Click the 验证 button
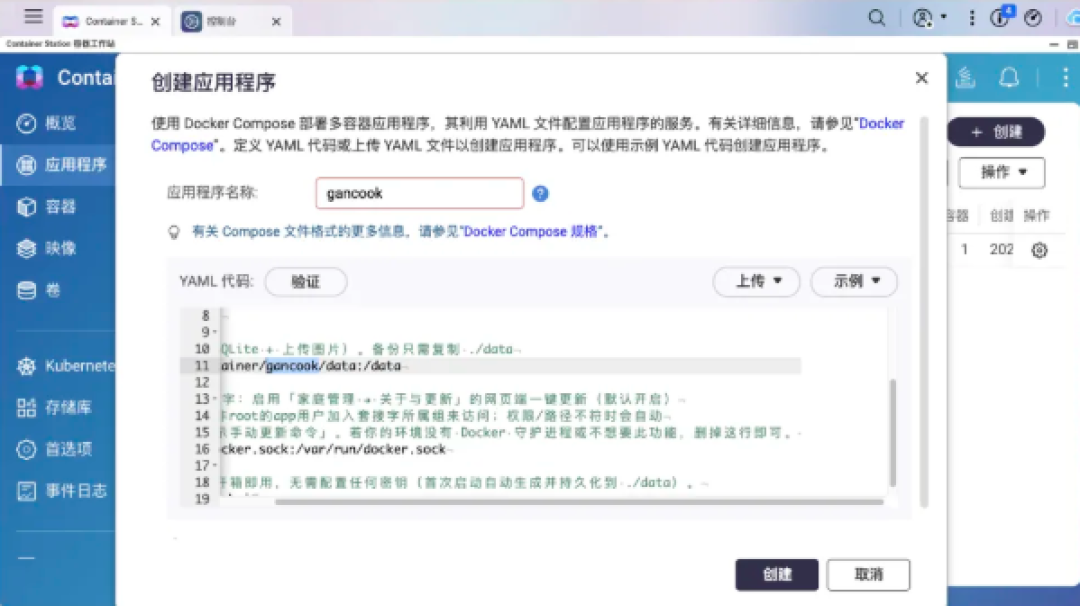The width and height of the screenshot is (1080, 606). coord(306,282)
